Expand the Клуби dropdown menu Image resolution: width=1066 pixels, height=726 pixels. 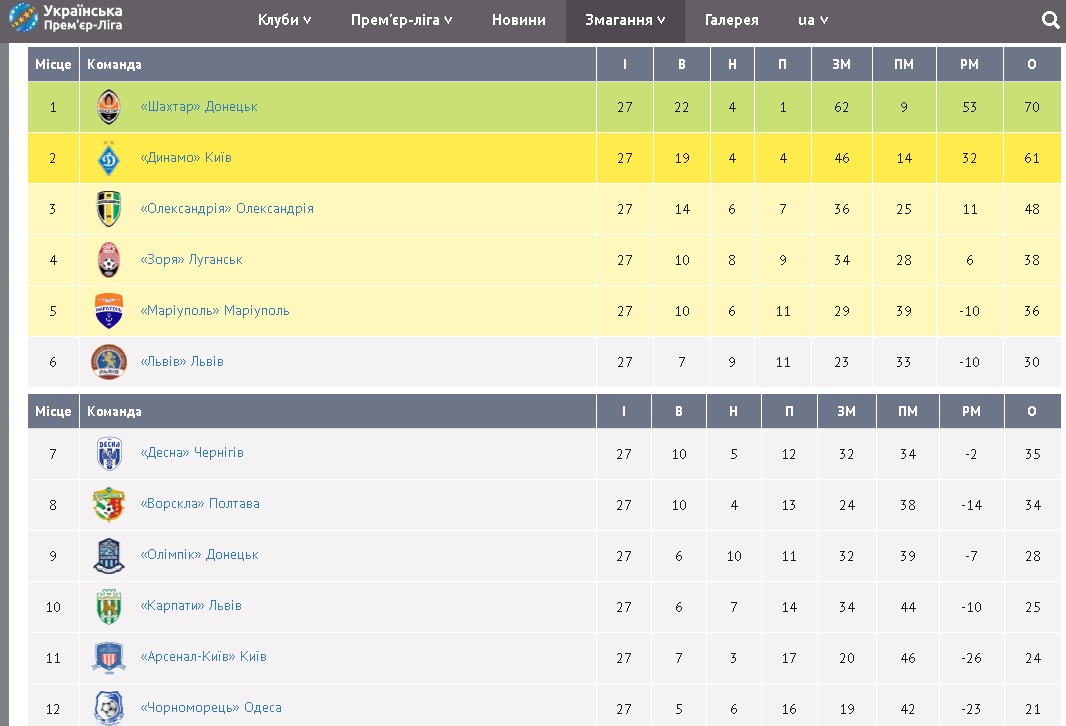[285, 20]
